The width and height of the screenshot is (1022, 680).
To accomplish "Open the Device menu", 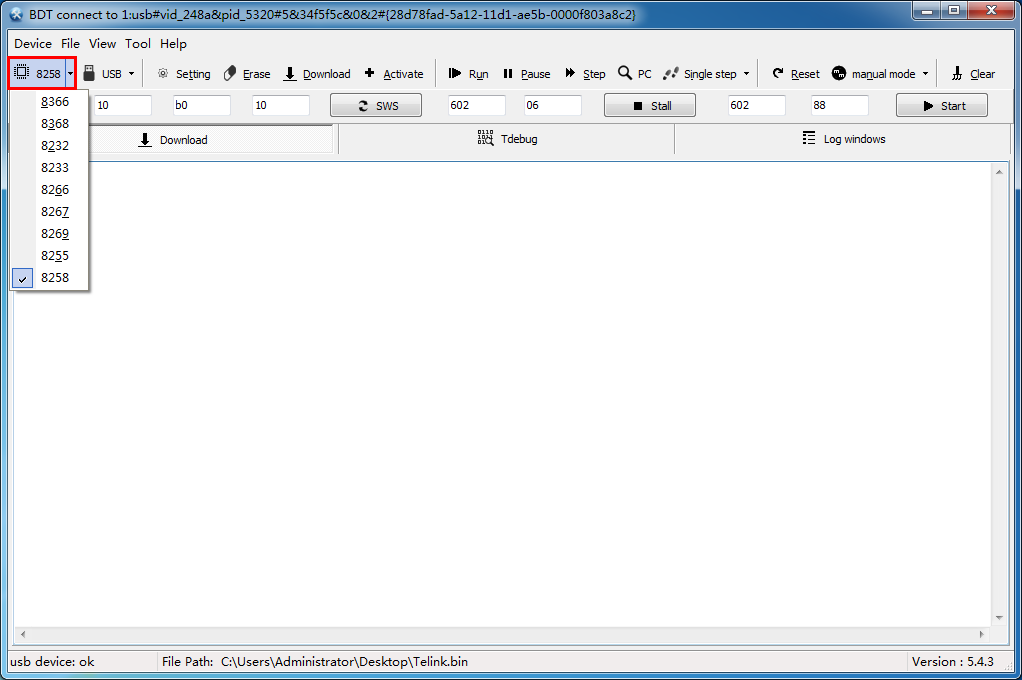I will (33, 44).
